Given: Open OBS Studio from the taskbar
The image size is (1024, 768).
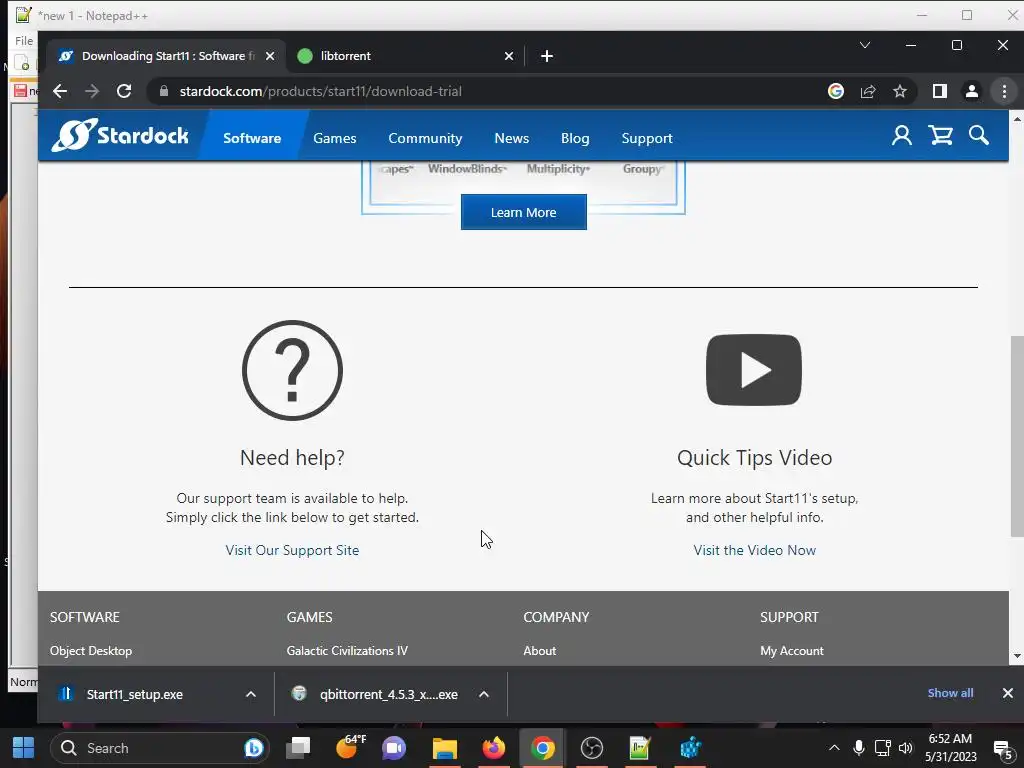Looking at the screenshot, I should coord(592,748).
